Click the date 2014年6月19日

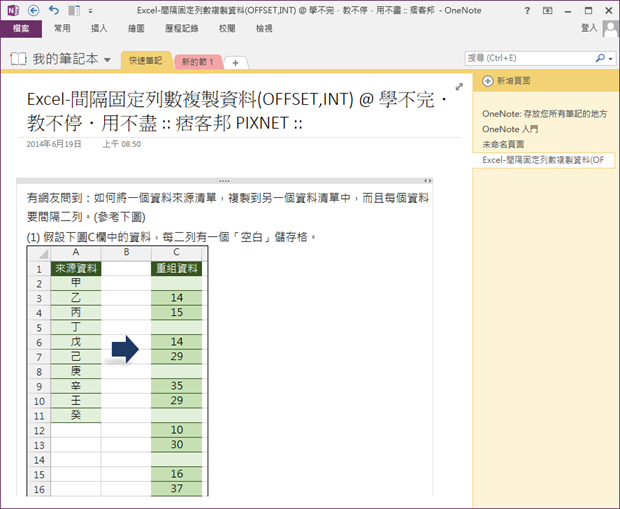pos(54,144)
